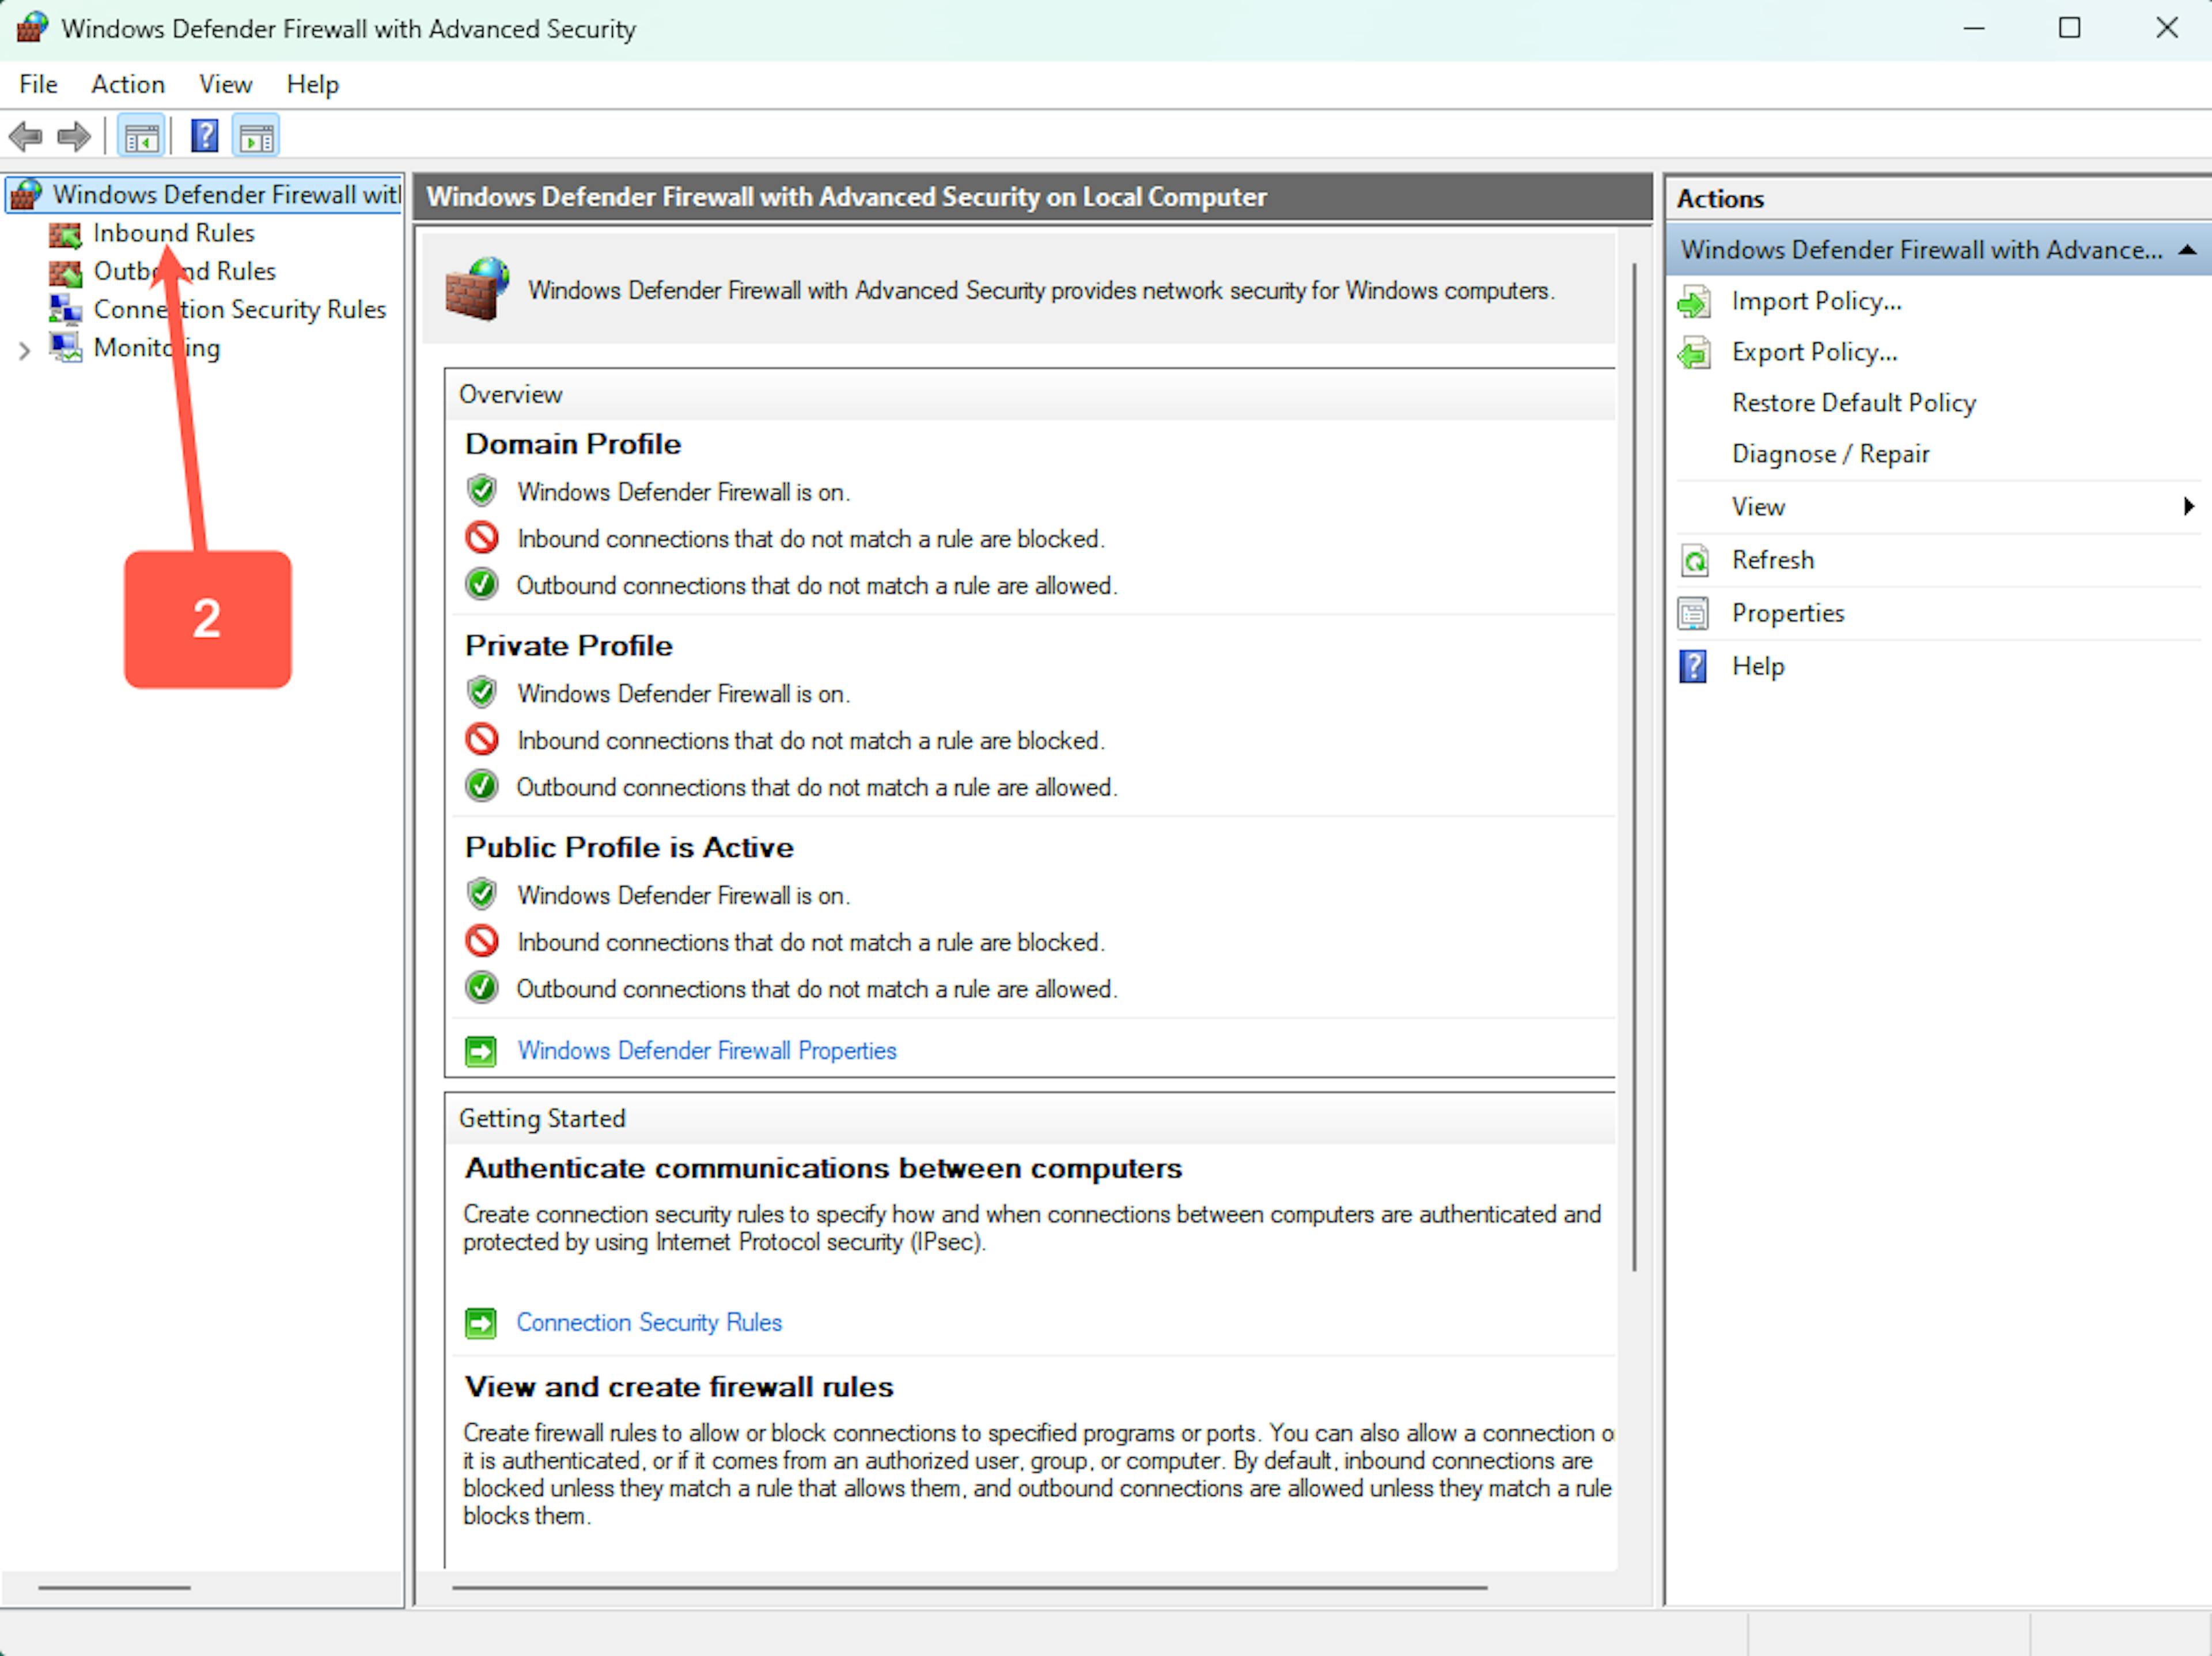Click Restore Default Policy action

point(1853,403)
